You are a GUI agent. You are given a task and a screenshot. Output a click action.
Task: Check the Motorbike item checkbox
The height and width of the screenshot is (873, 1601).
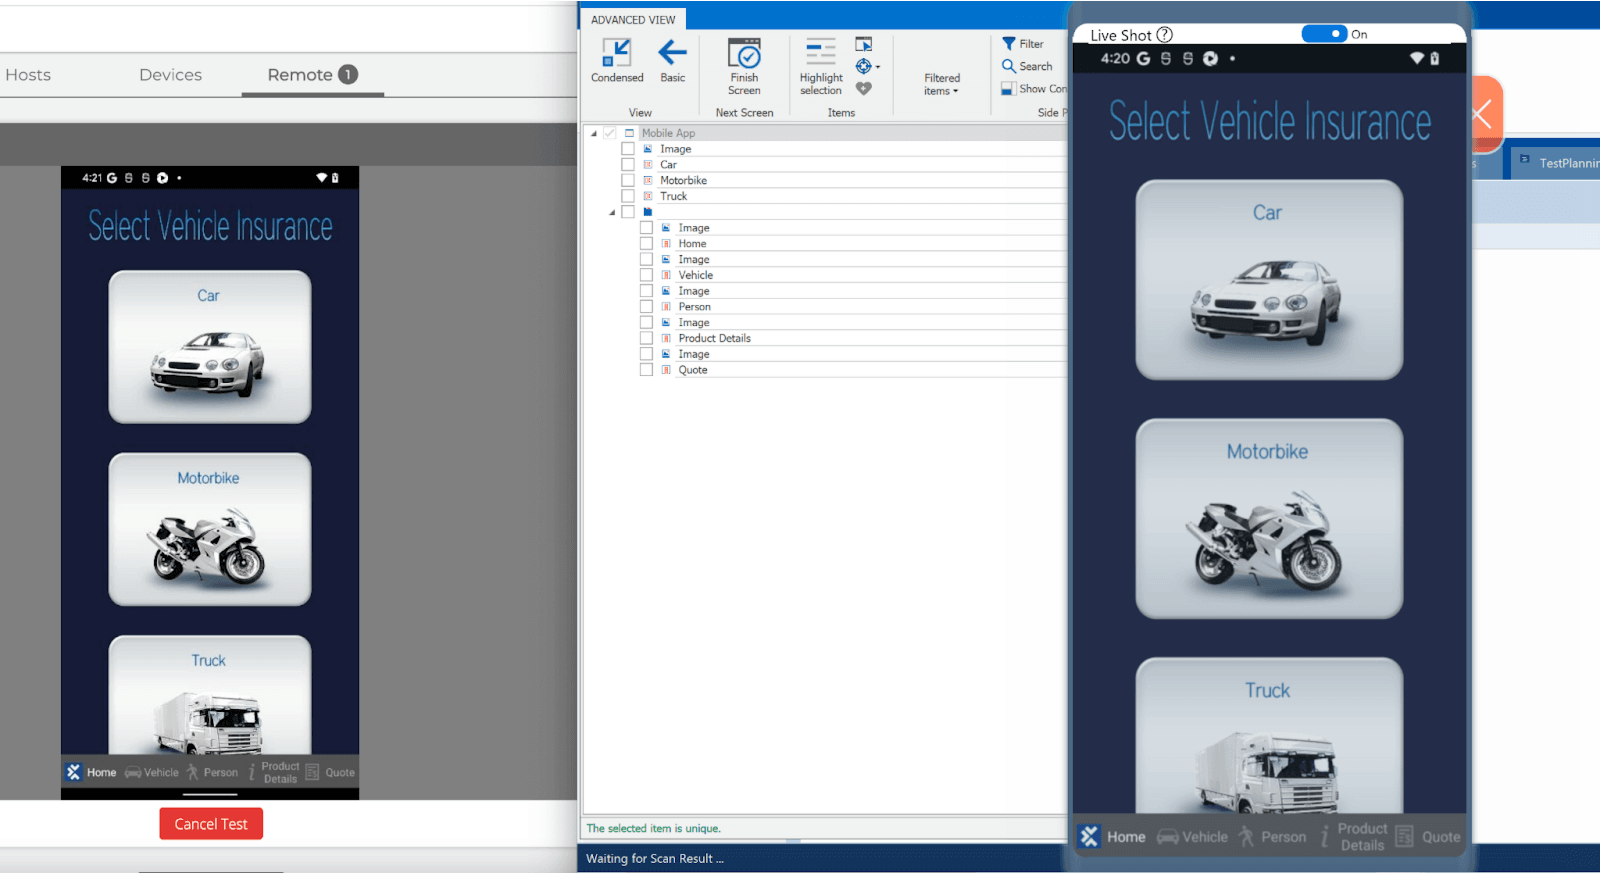628,181
